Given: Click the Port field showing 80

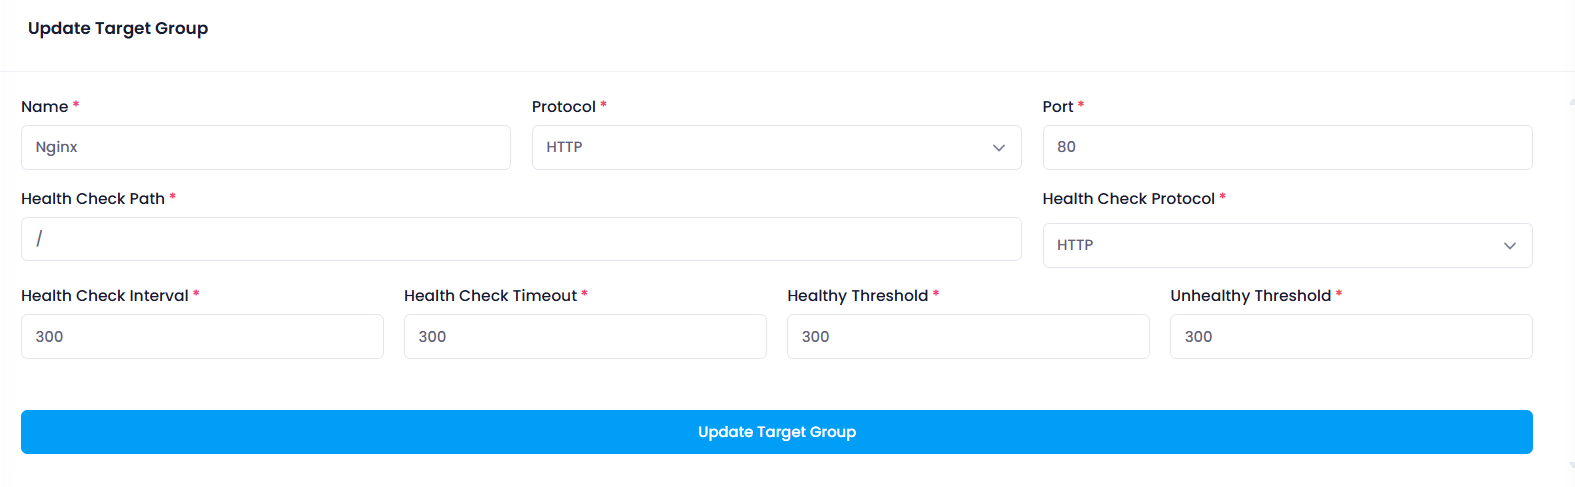Looking at the screenshot, I should tap(1287, 147).
